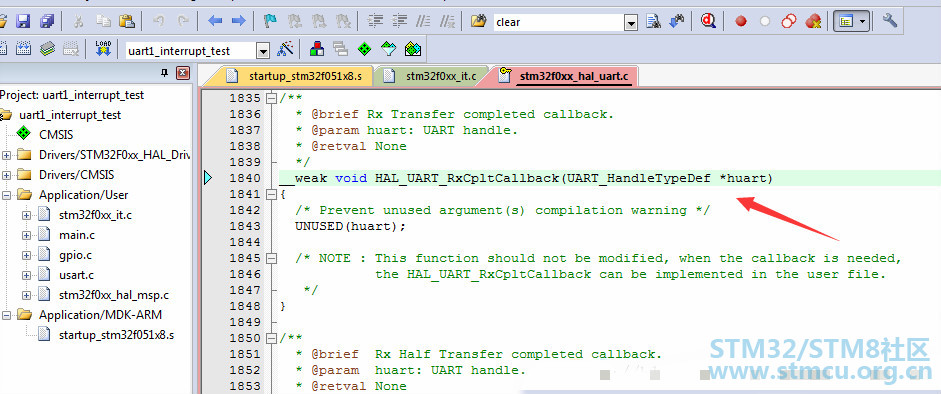Open Configuration wrench icon
This screenshot has width=941, height=394.
pos(889,22)
